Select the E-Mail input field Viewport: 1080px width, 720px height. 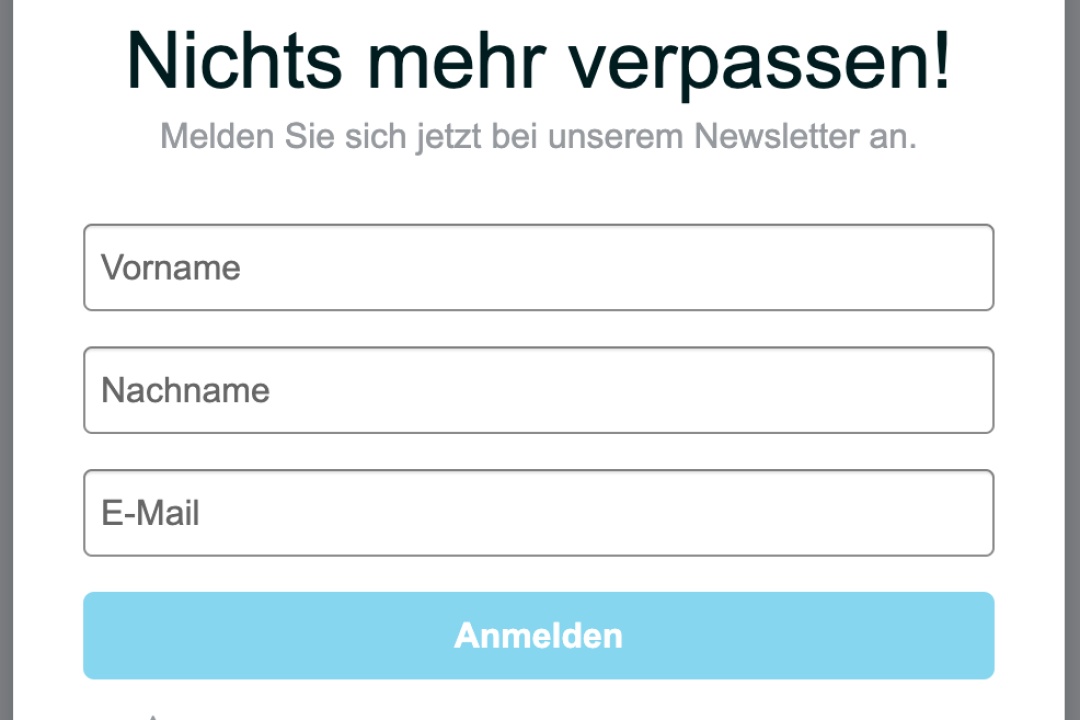click(540, 512)
